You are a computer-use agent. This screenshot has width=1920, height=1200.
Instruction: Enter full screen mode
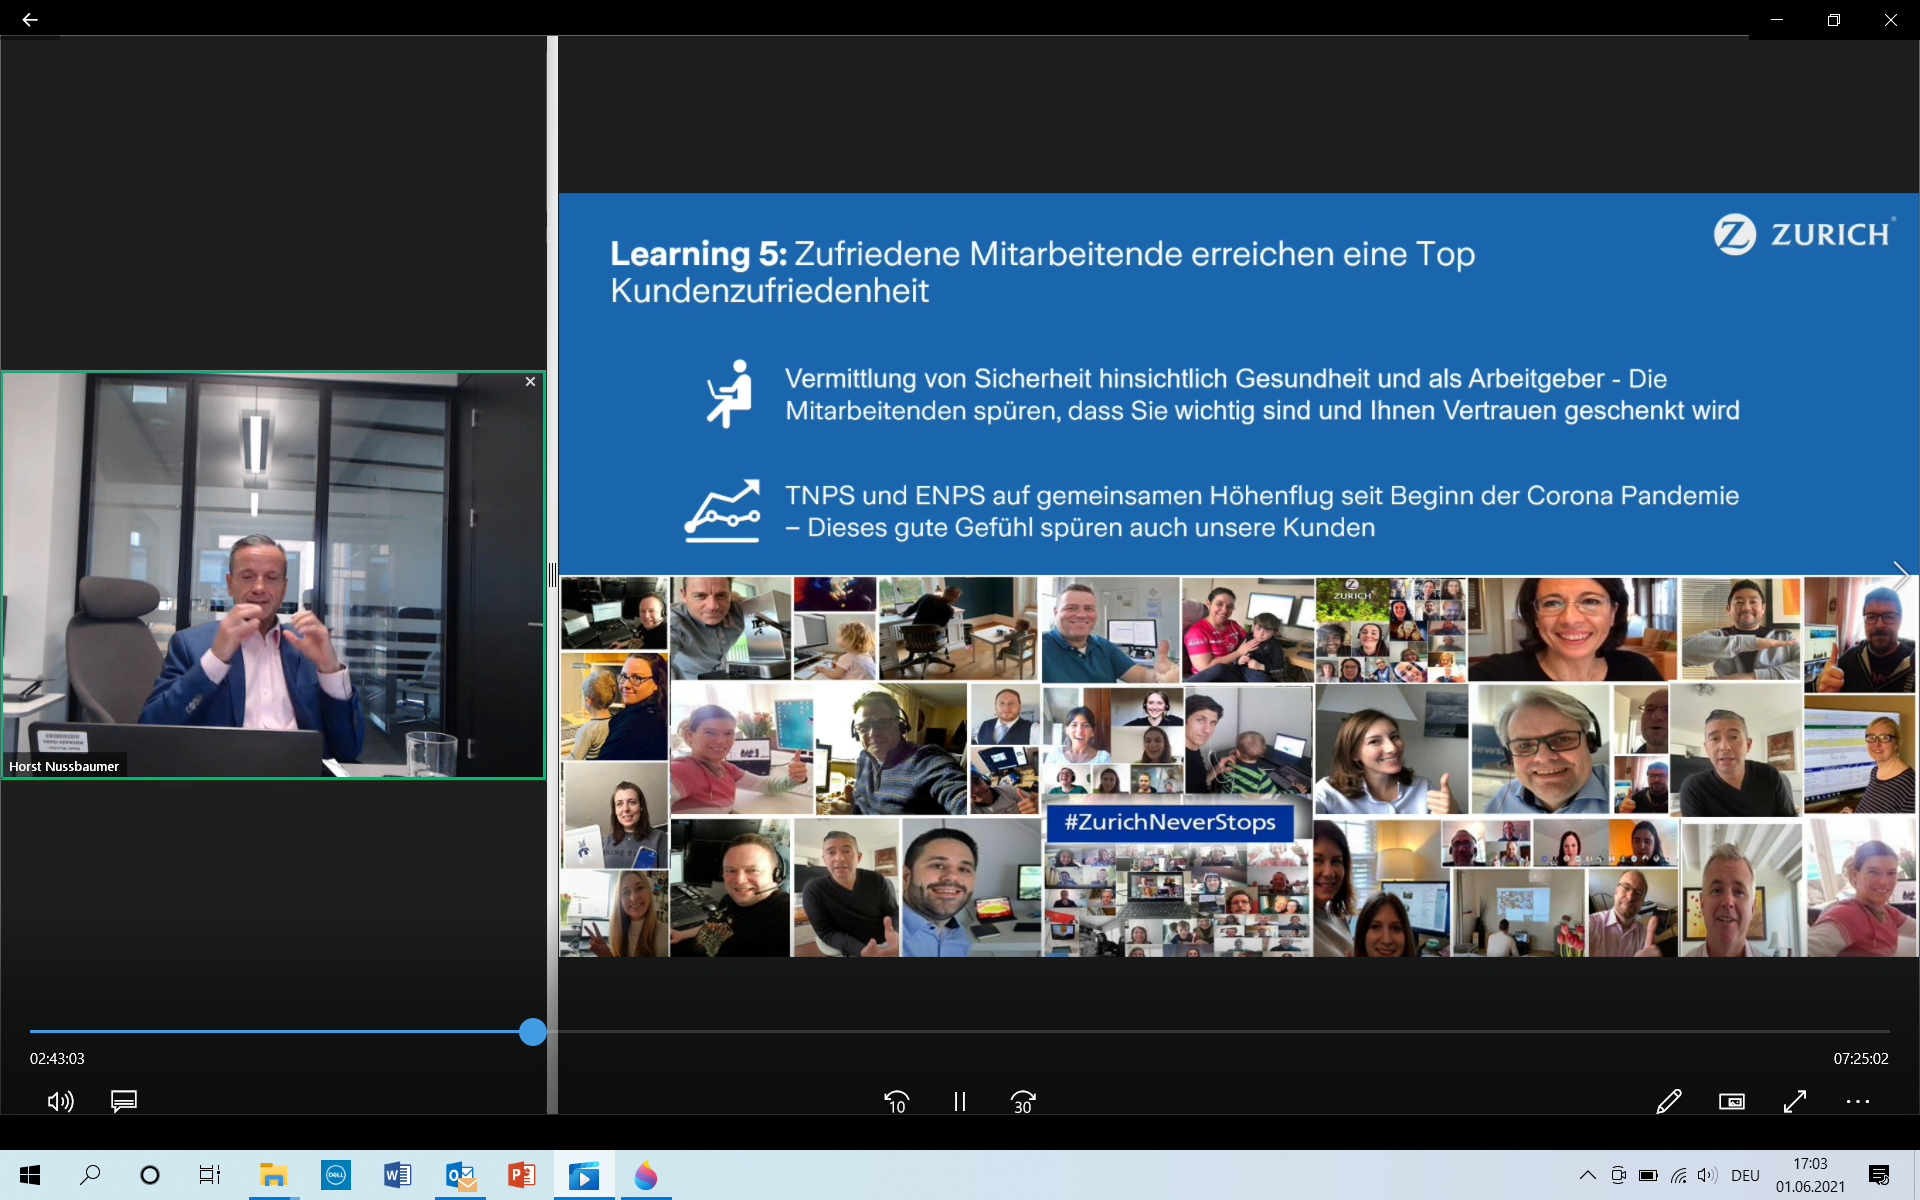click(x=1795, y=1101)
